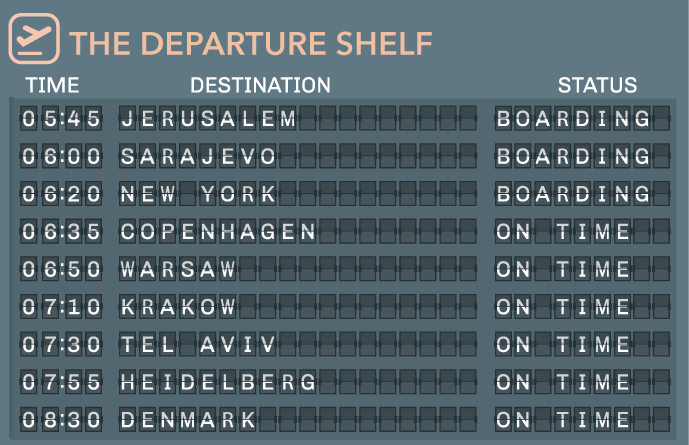Screen dimensions: 689x445
Task: Open the Tel Aviv destination
Action: (198, 344)
